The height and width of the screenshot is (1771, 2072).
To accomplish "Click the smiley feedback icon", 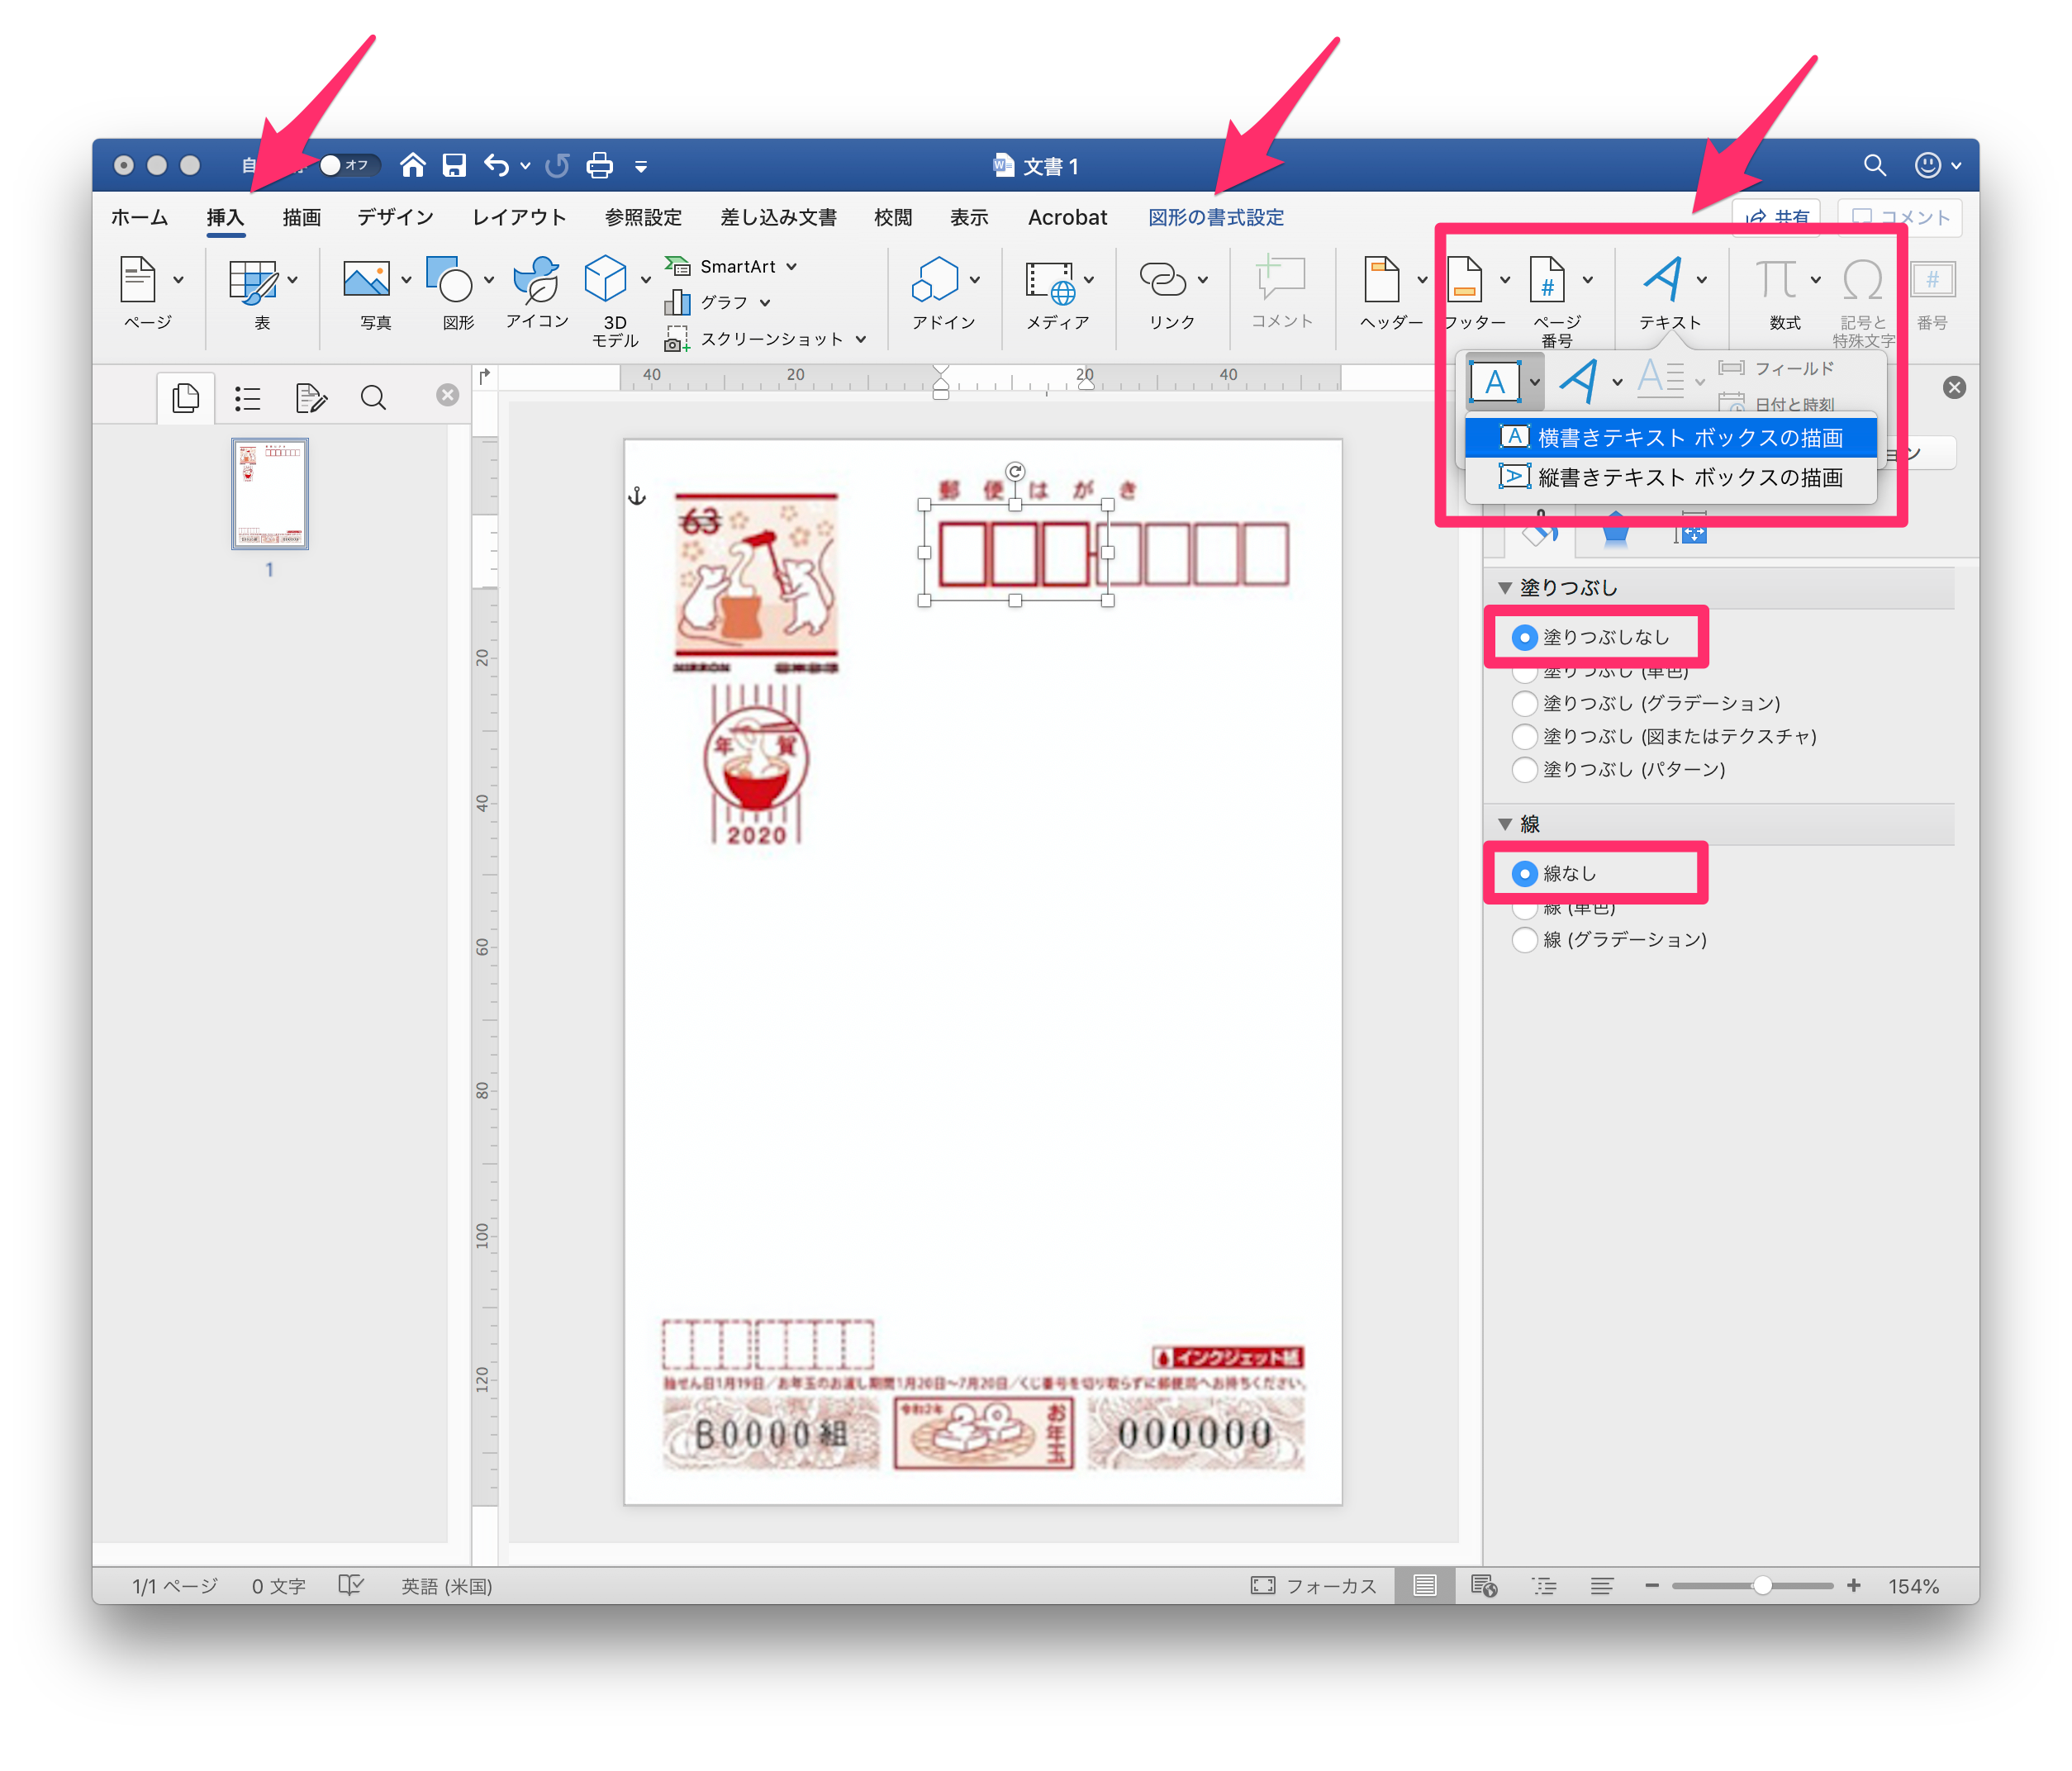I will tap(1928, 165).
